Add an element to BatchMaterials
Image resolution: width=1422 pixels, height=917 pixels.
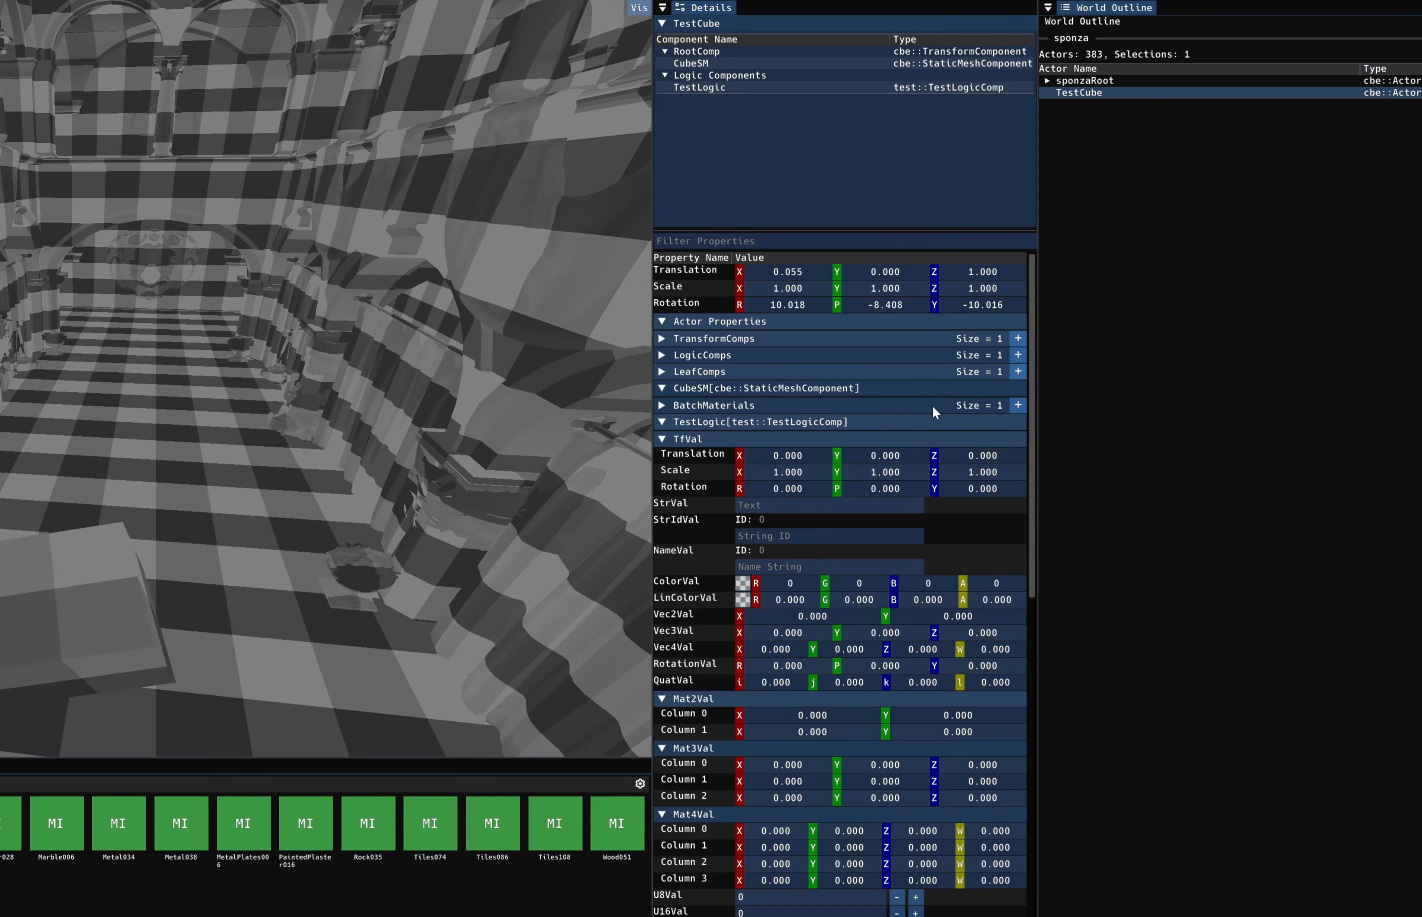coord(1017,405)
